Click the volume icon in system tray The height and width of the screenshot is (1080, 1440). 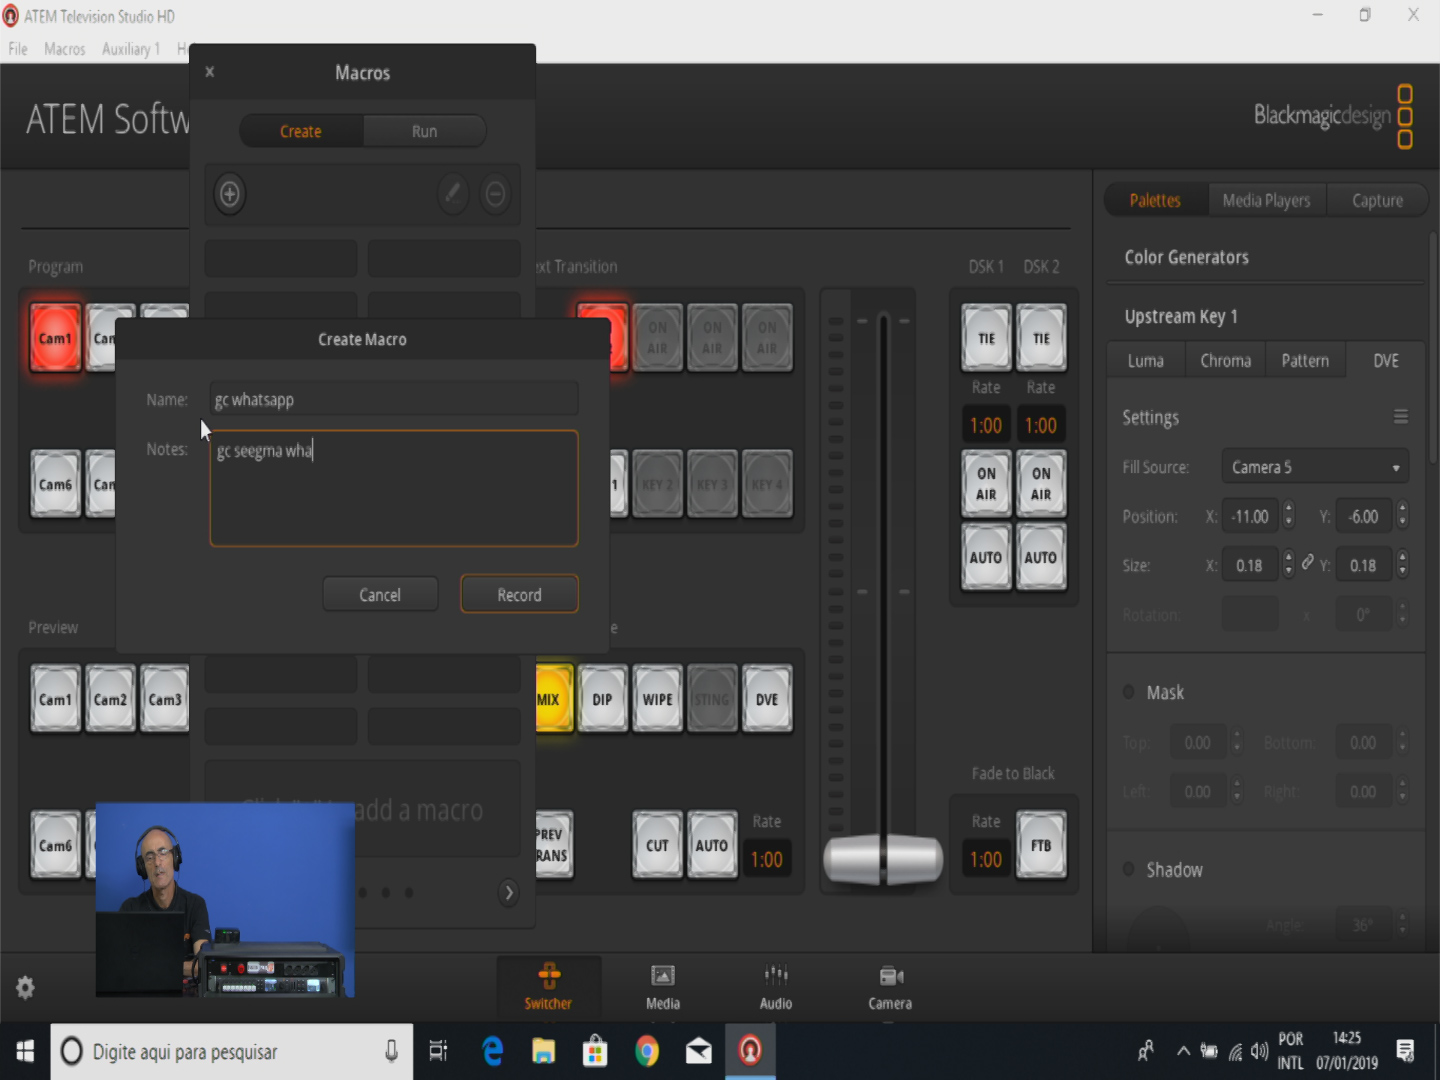[x=1259, y=1051]
